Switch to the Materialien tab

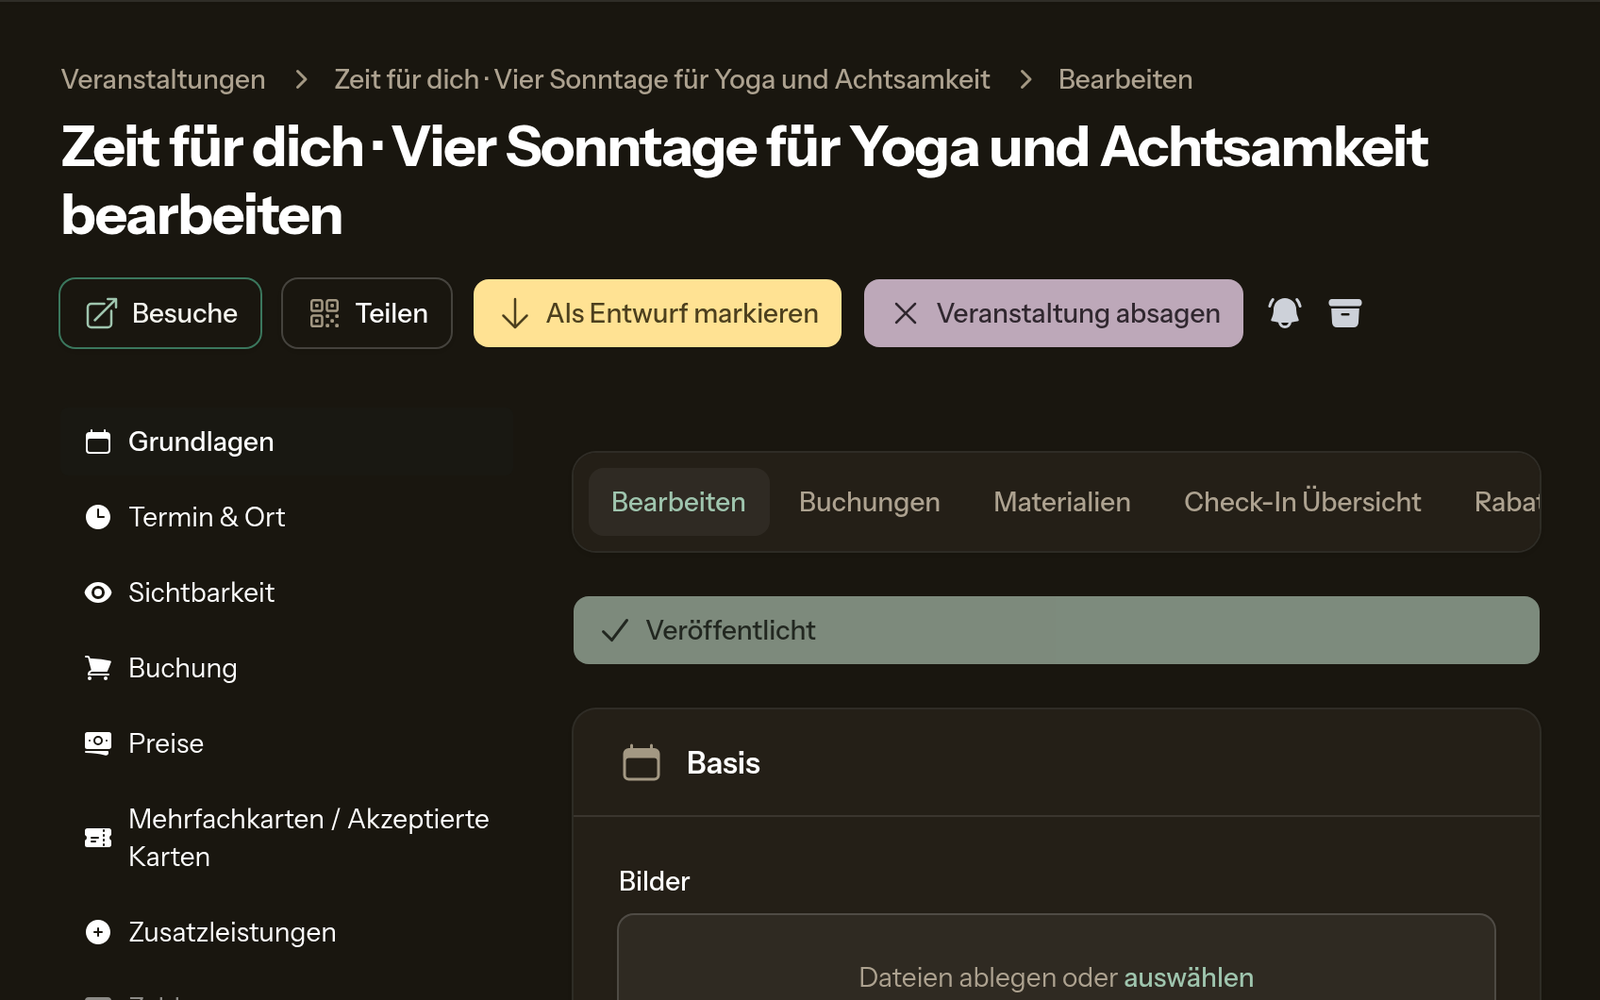(1062, 502)
